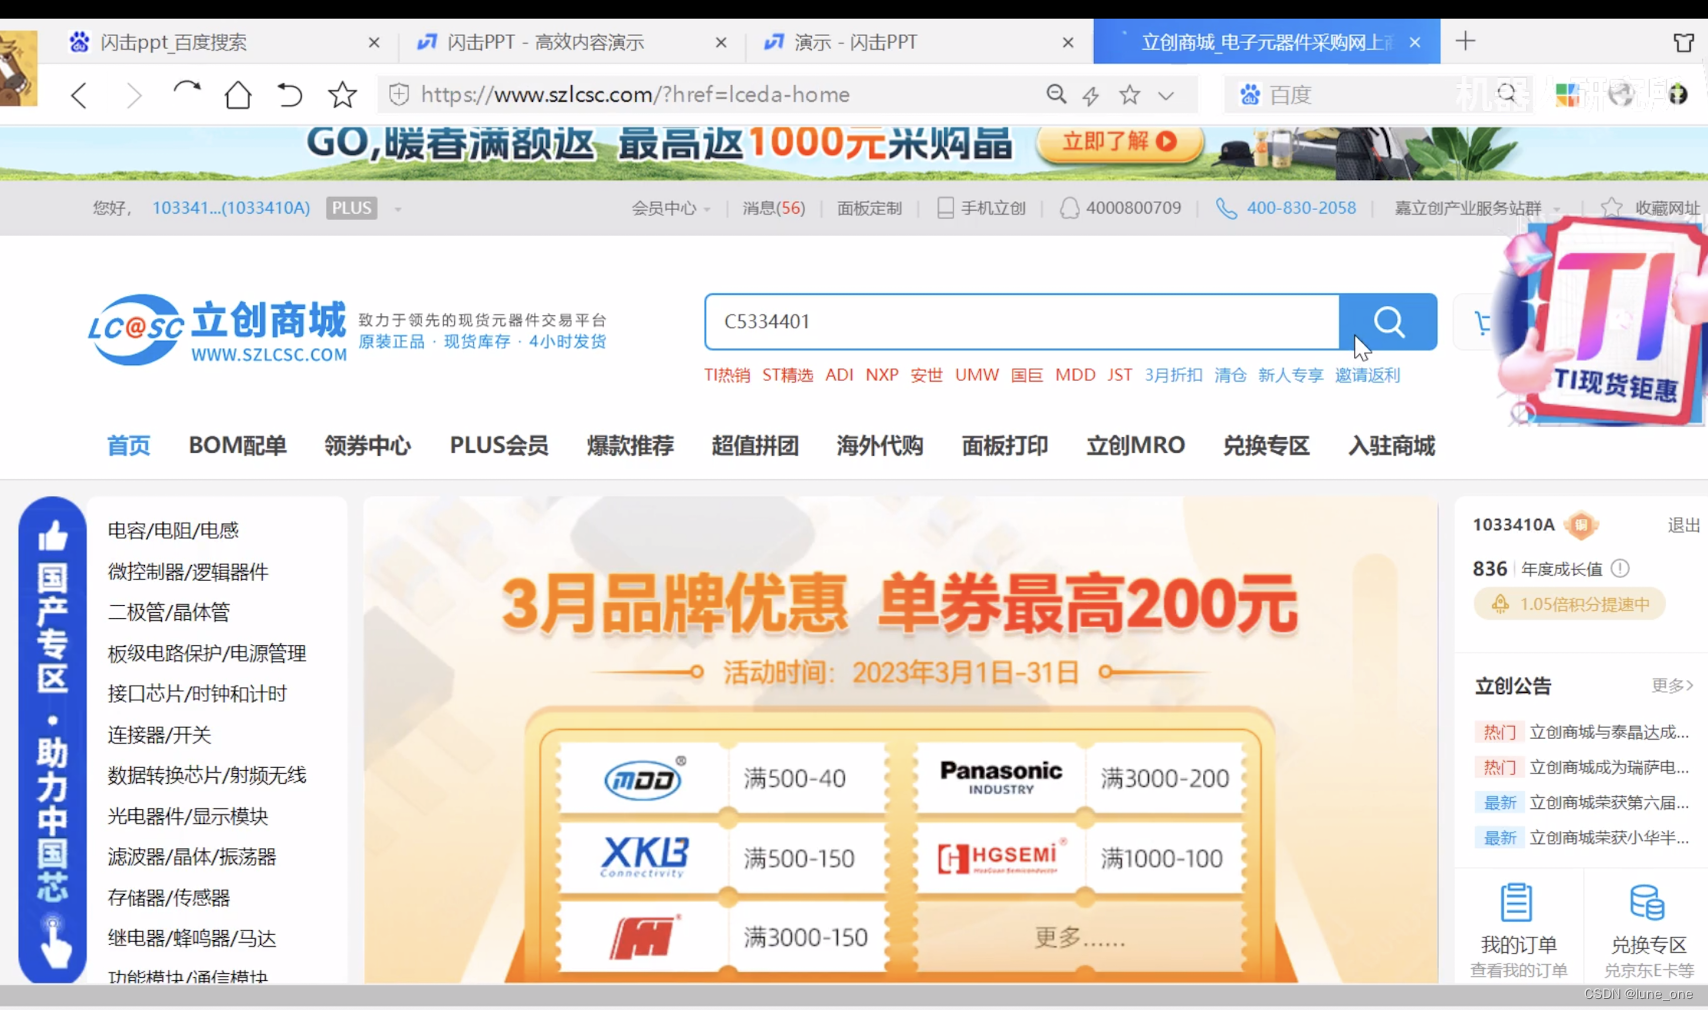Click the Baidu paw search engine icon

[x=1250, y=94]
